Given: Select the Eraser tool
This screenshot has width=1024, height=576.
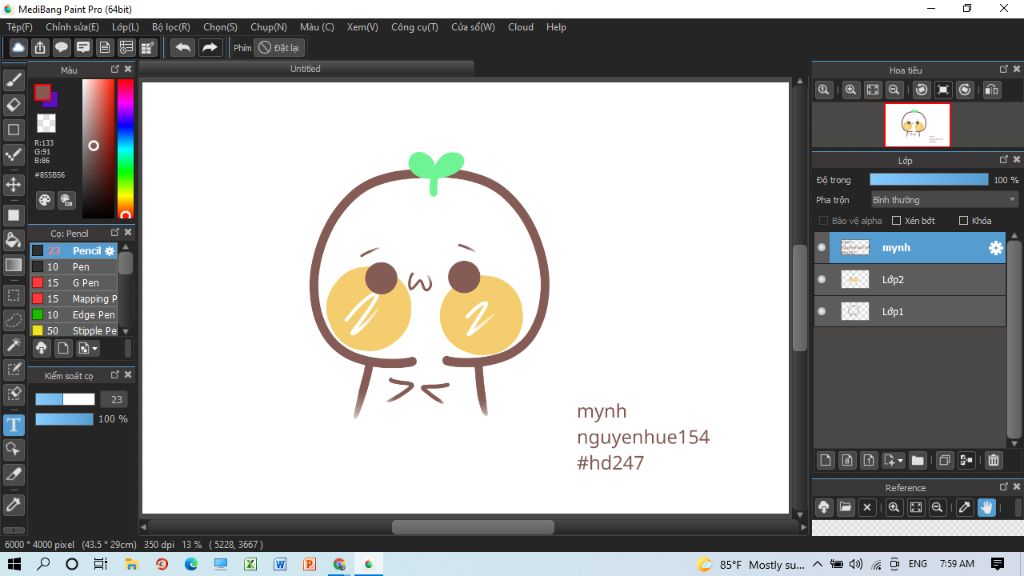Looking at the screenshot, I should [14, 105].
